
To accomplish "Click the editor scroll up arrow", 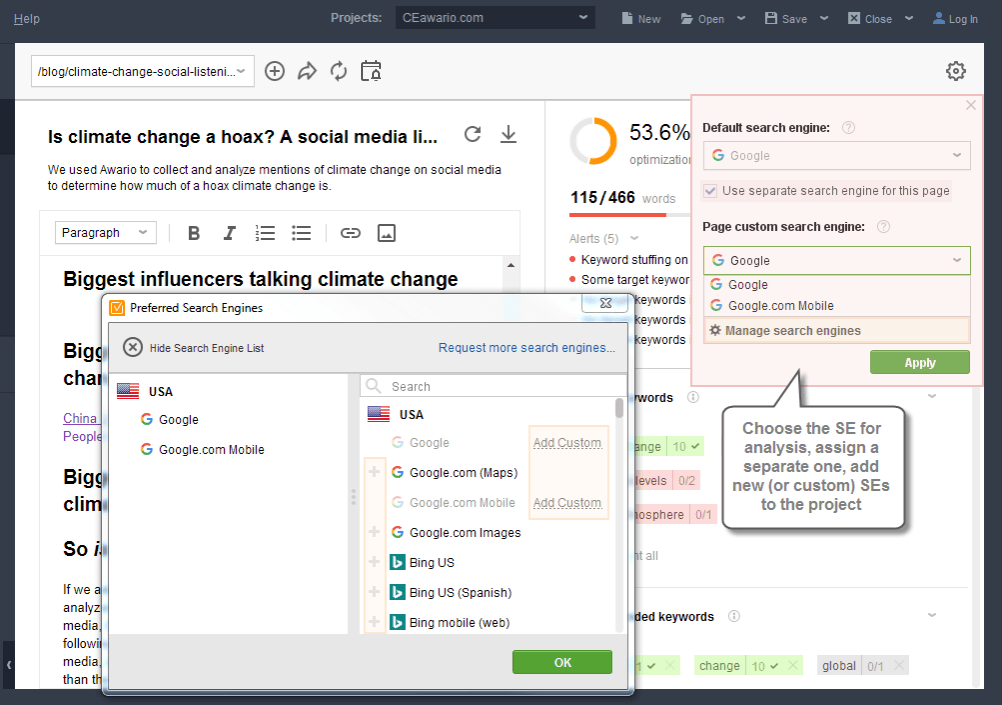I will pos(511,265).
